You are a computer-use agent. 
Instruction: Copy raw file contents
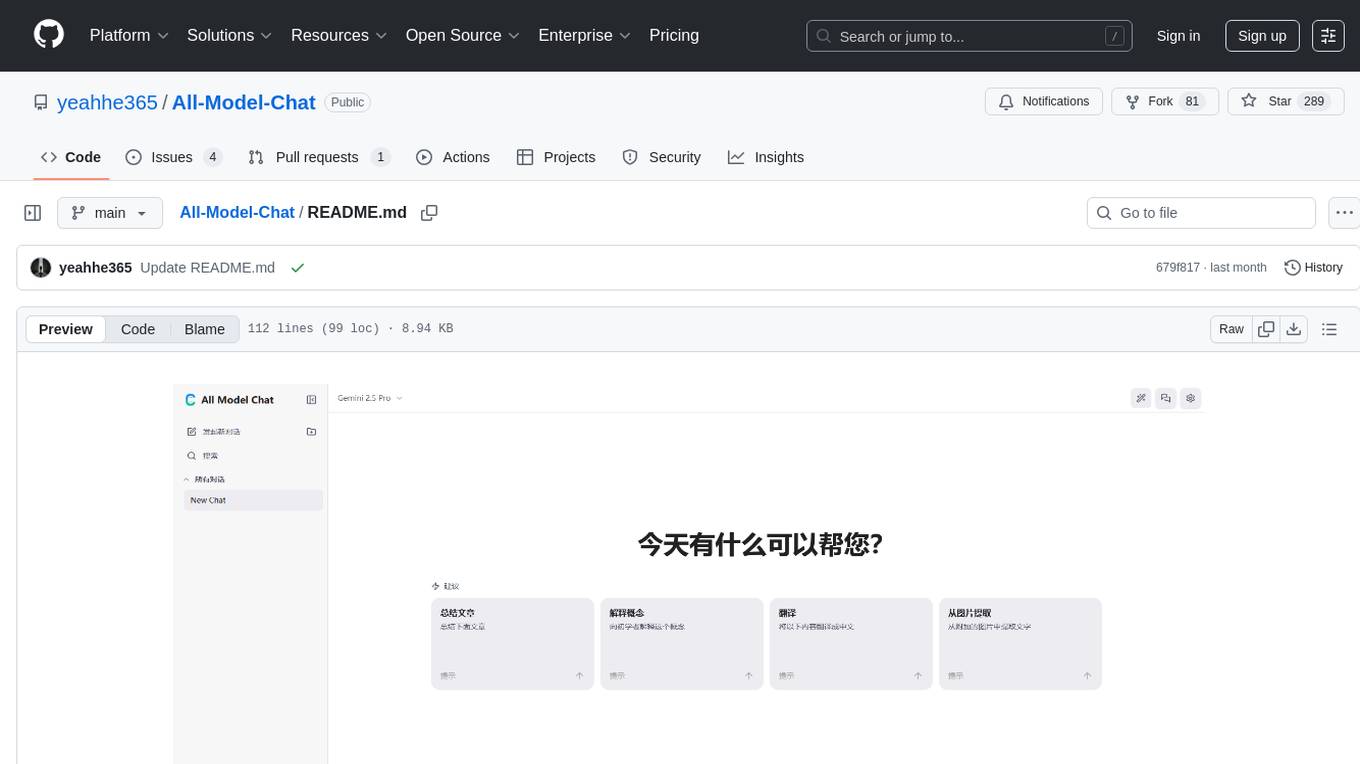pyautogui.click(x=1266, y=329)
